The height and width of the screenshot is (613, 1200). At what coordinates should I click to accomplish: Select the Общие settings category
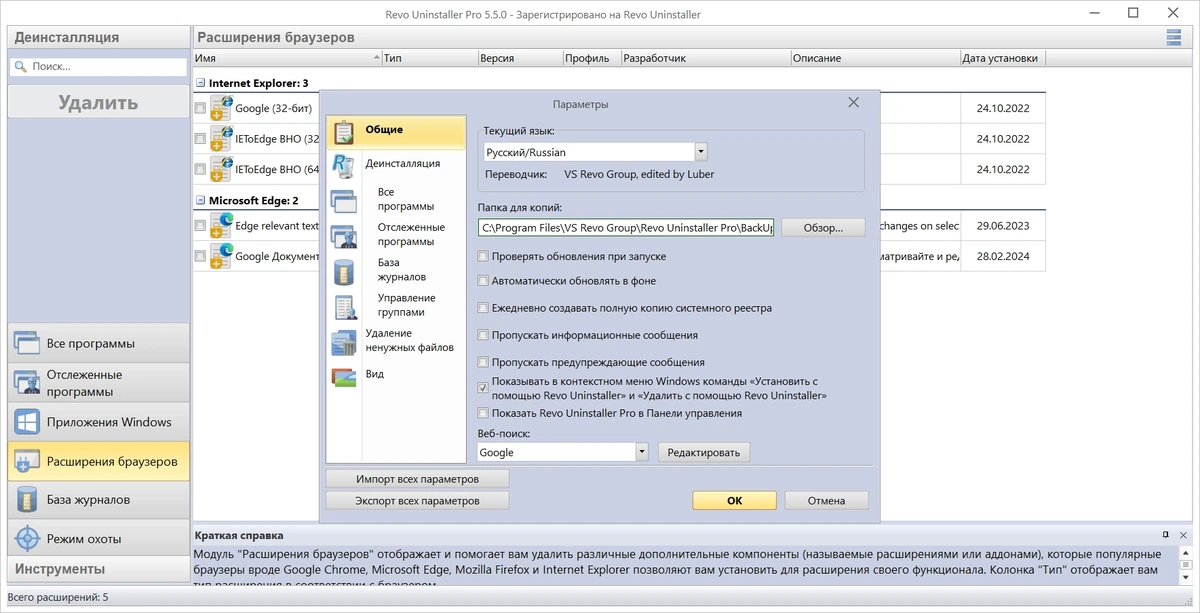coord(398,132)
